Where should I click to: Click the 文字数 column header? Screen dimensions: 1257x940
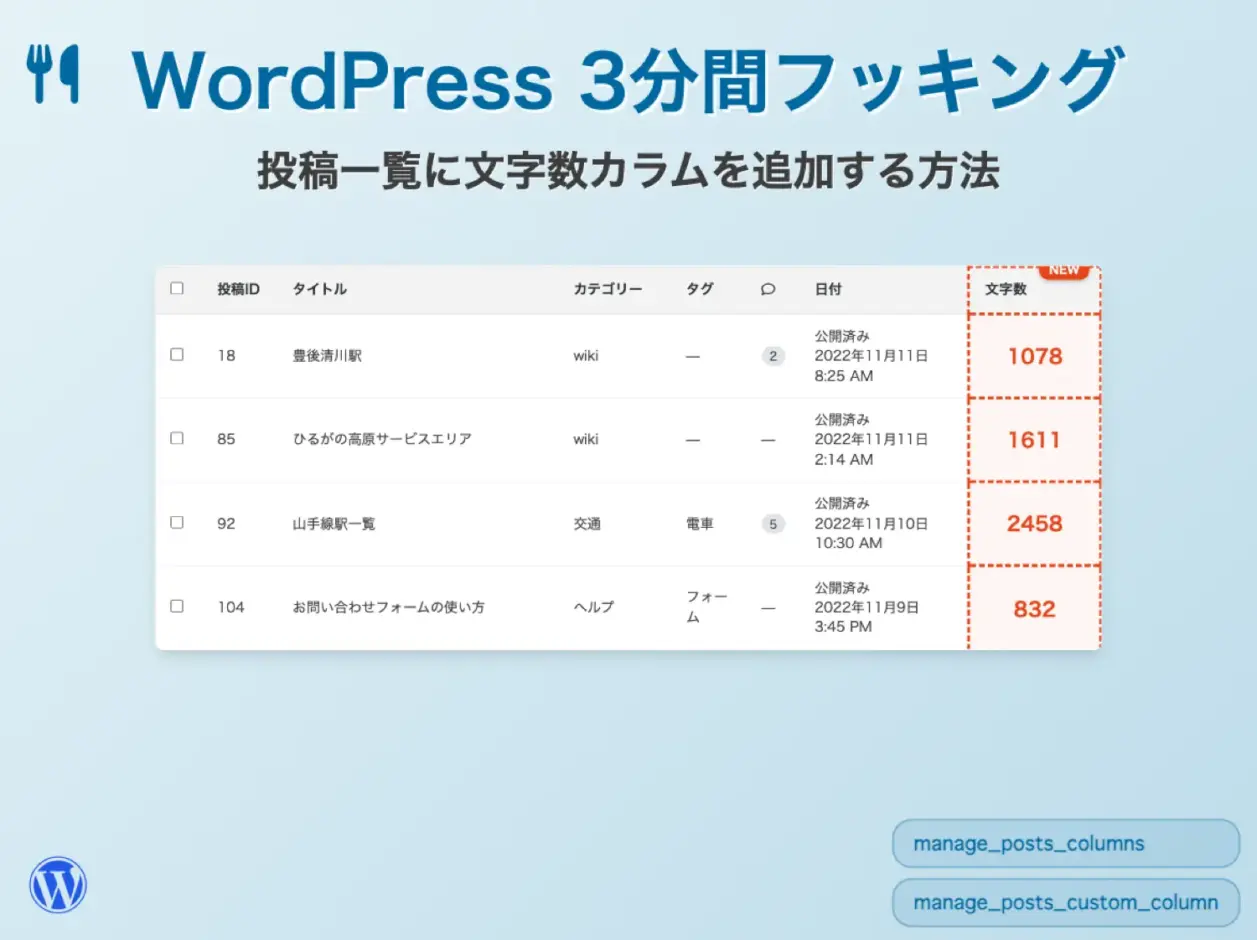pyautogui.click(x=1006, y=289)
